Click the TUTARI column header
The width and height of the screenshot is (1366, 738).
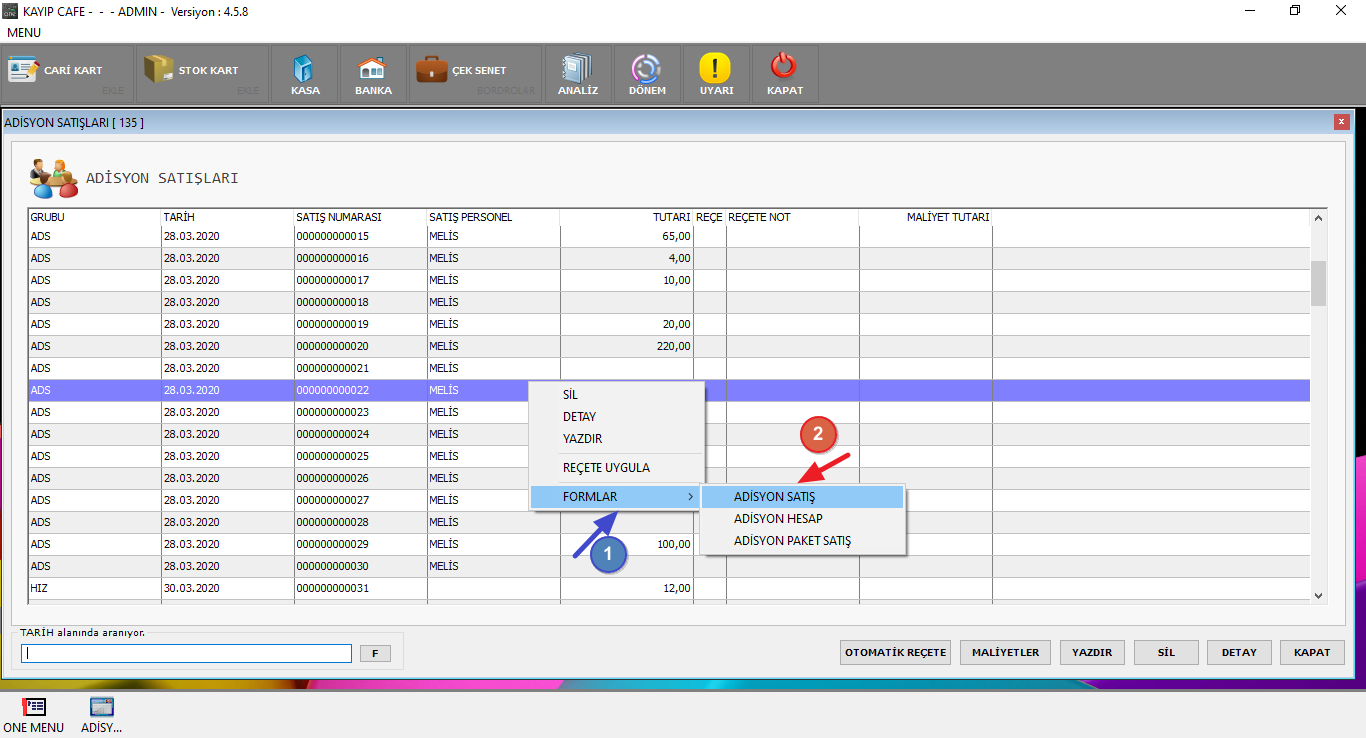pyautogui.click(x=627, y=217)
